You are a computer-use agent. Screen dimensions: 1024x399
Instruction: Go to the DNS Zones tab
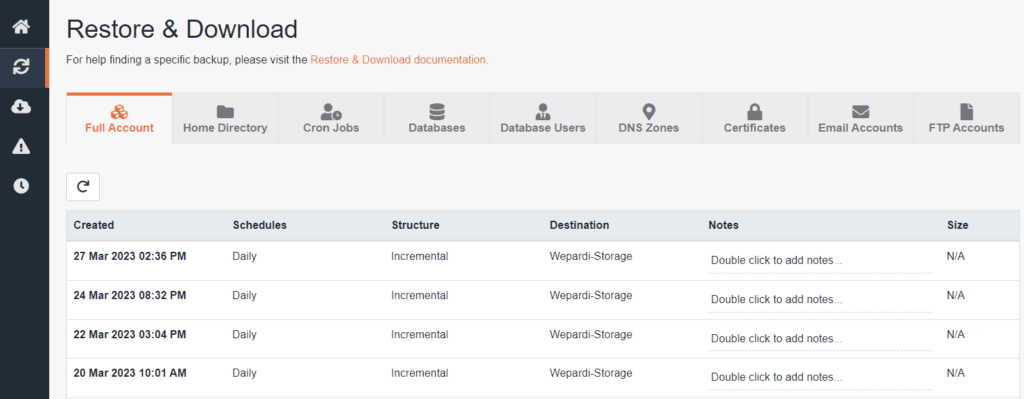click(648, 118)
